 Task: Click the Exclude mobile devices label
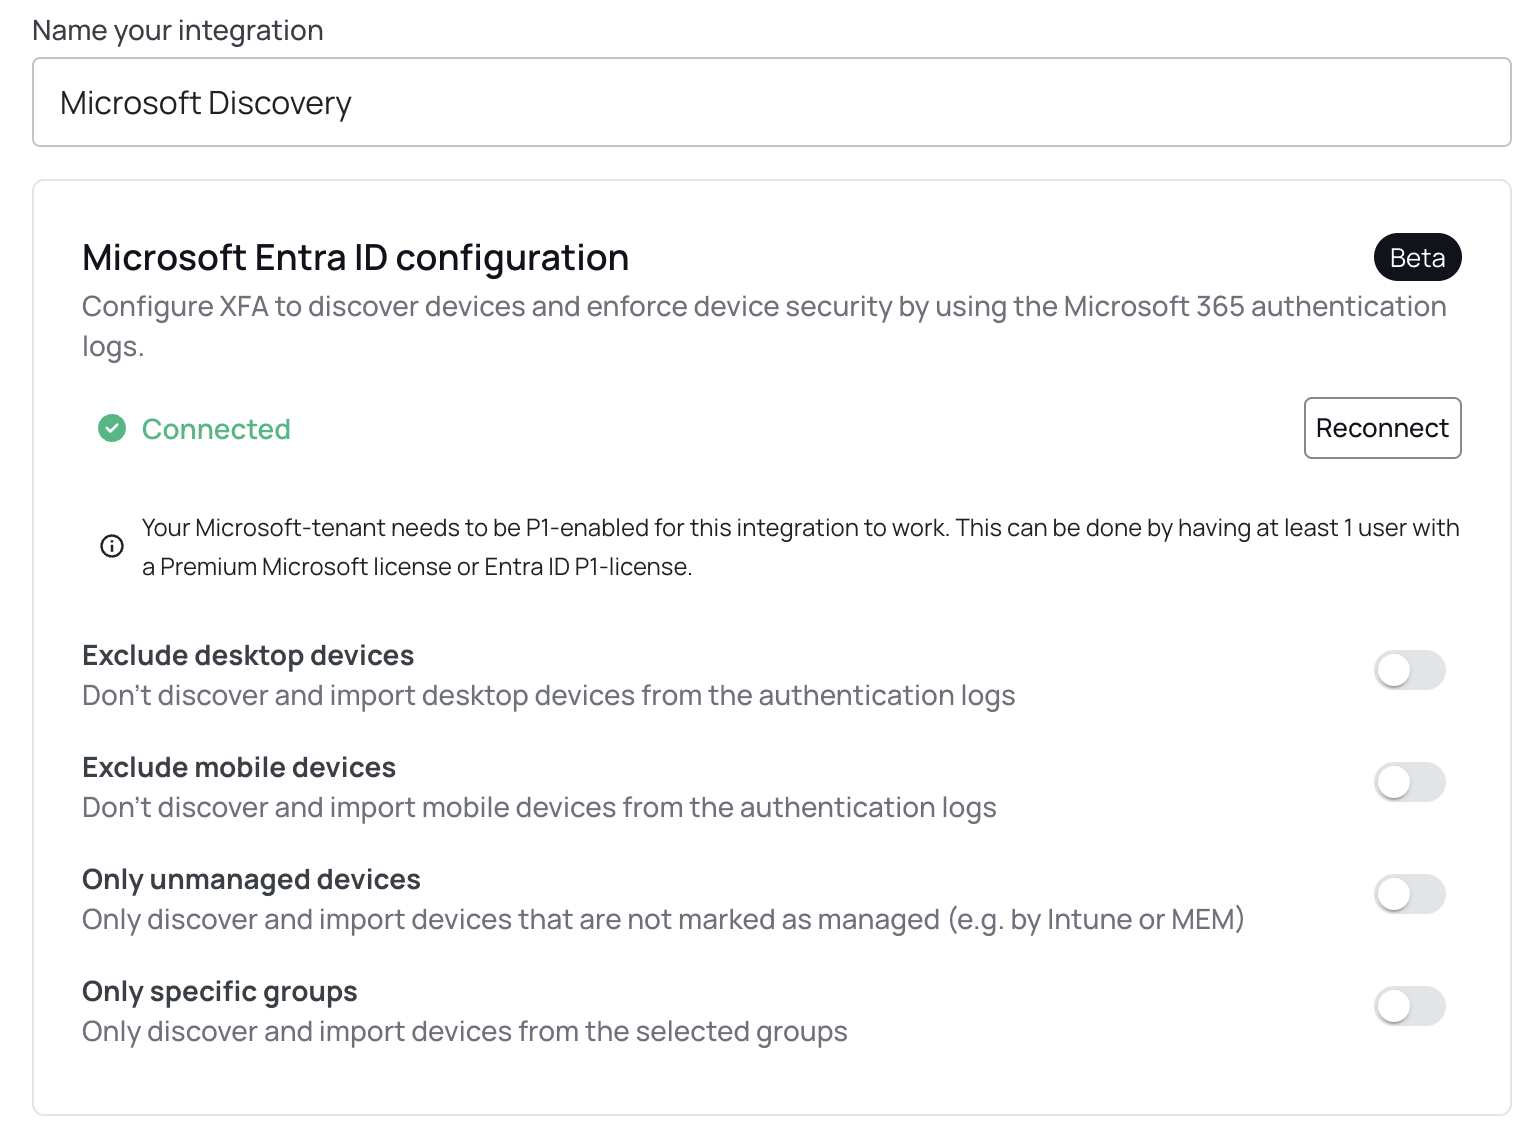click(239, 767)
